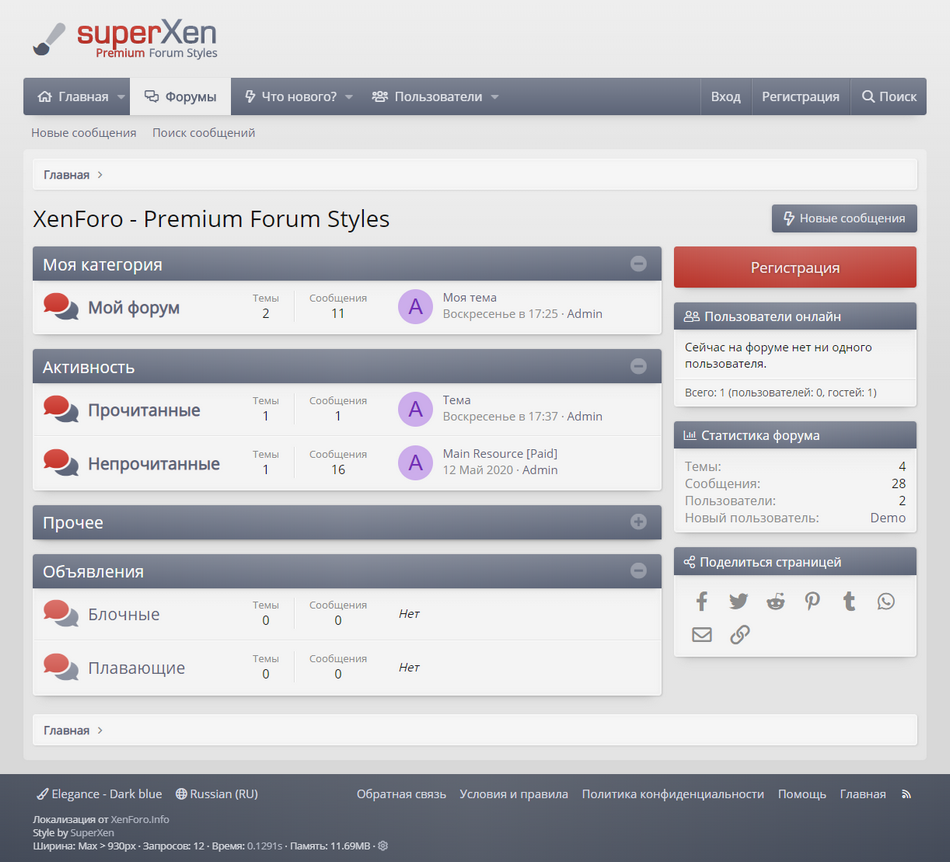Open the Пользователи dropdown arrow
This screenshot has width=950, height=862.
(495, 97)
